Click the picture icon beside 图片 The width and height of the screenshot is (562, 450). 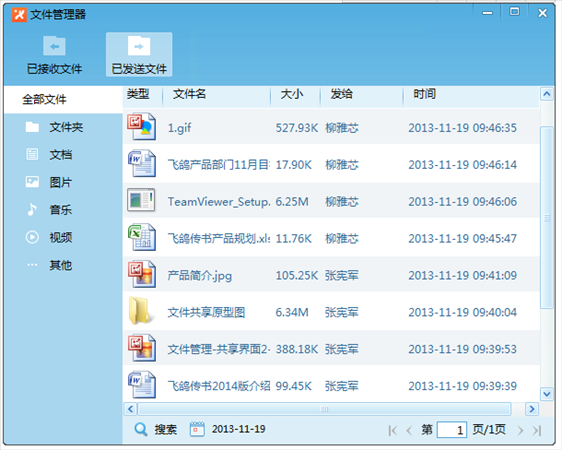(x=32, y=182)
